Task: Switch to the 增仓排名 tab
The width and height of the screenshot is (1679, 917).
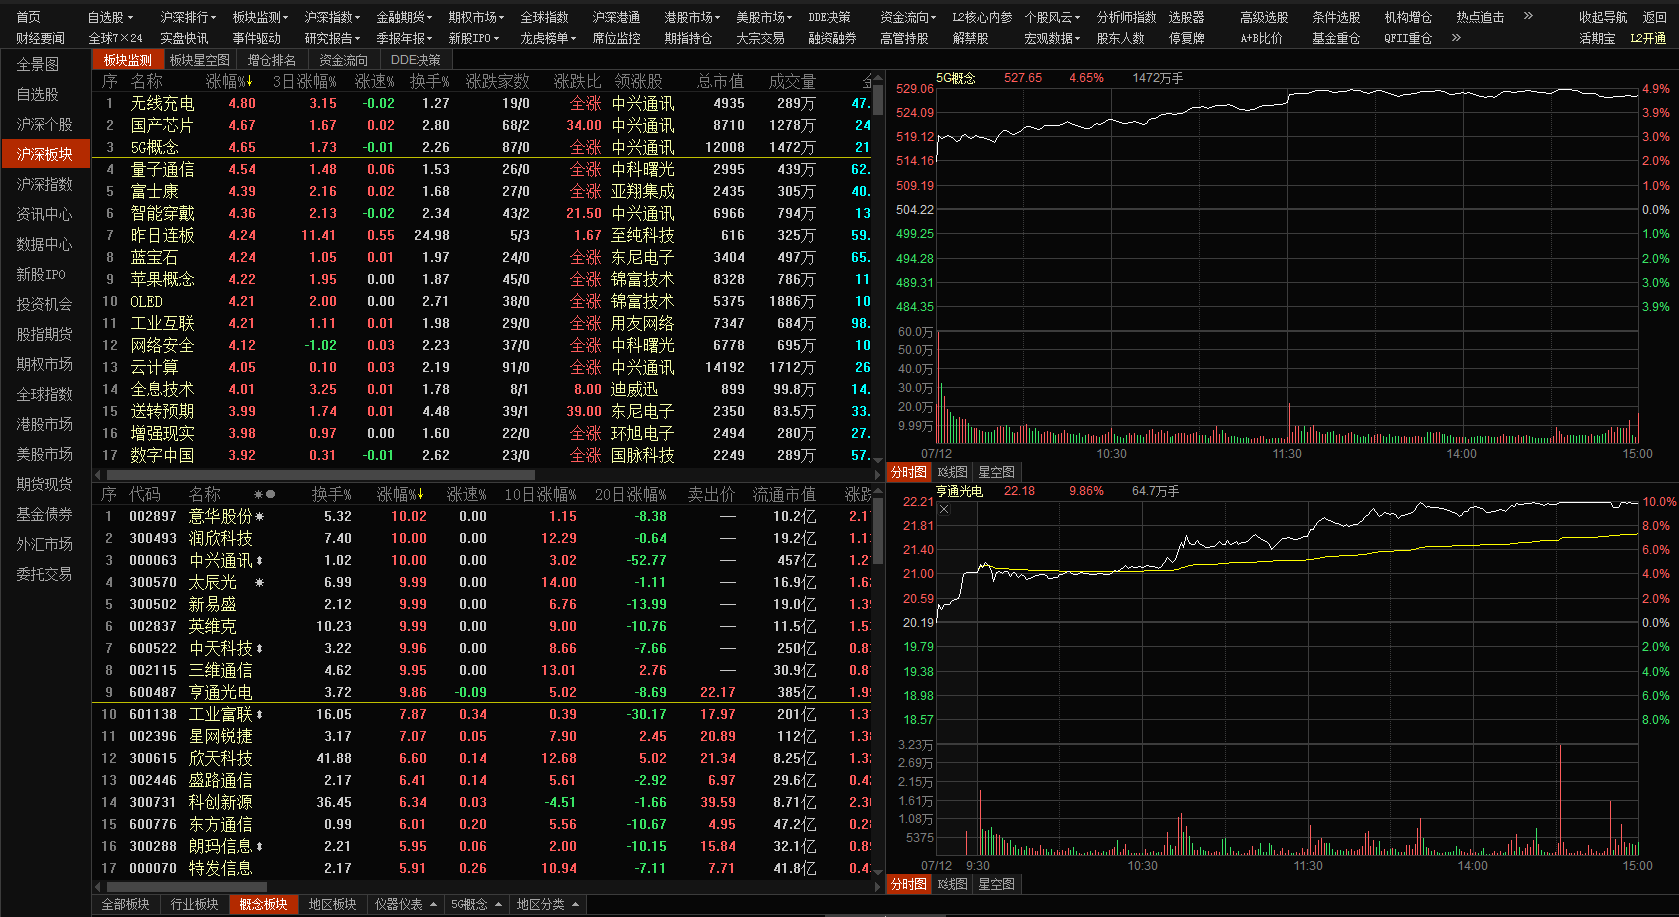Action: coord(272,60)
